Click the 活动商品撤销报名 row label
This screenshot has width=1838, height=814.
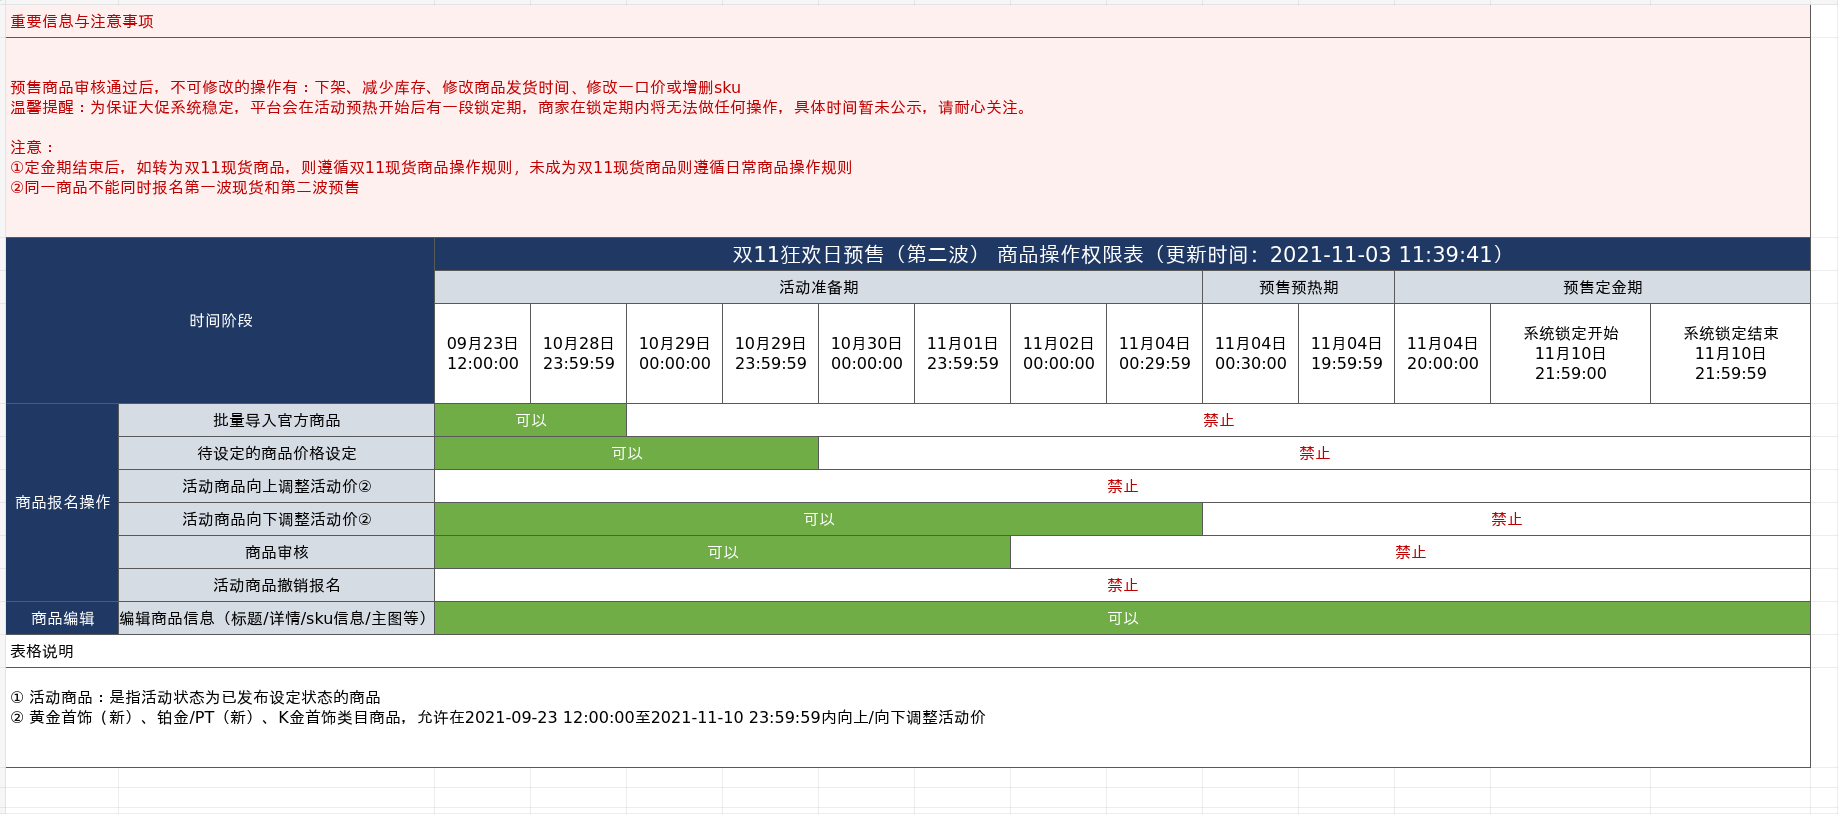pyautogui.click(x=276, y=585)
